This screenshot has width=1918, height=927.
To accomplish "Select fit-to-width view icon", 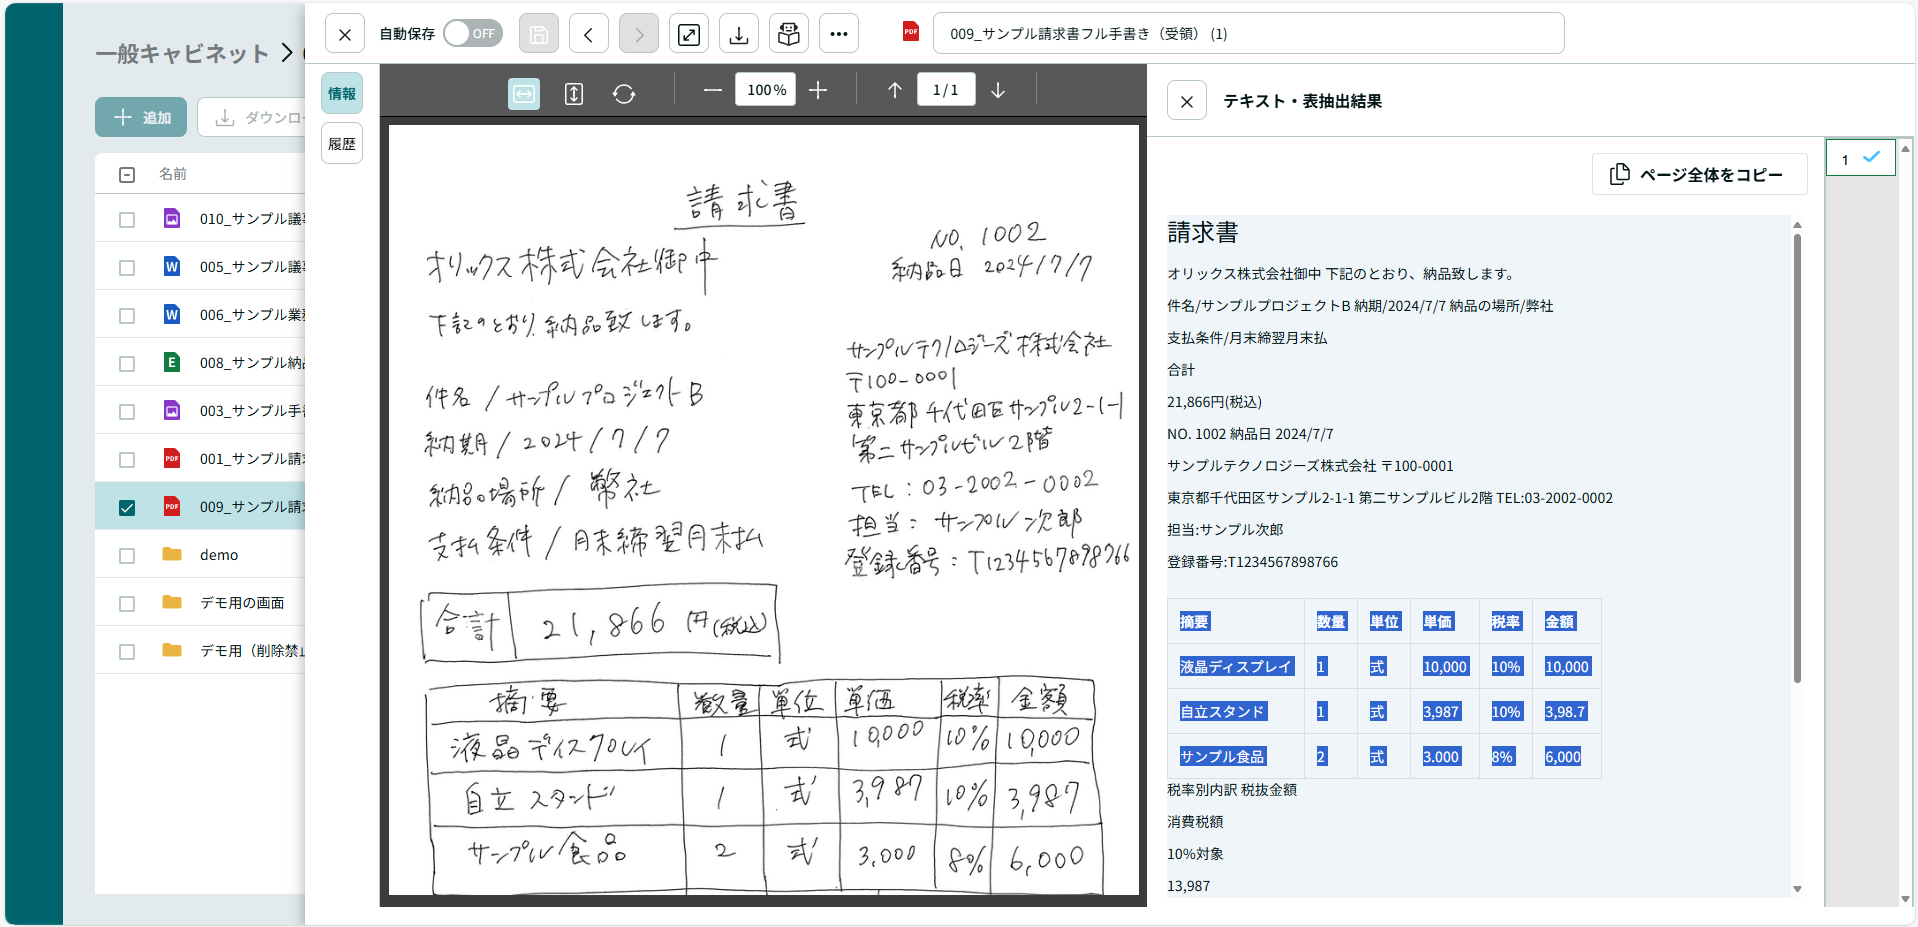I will tap(524, 93).
